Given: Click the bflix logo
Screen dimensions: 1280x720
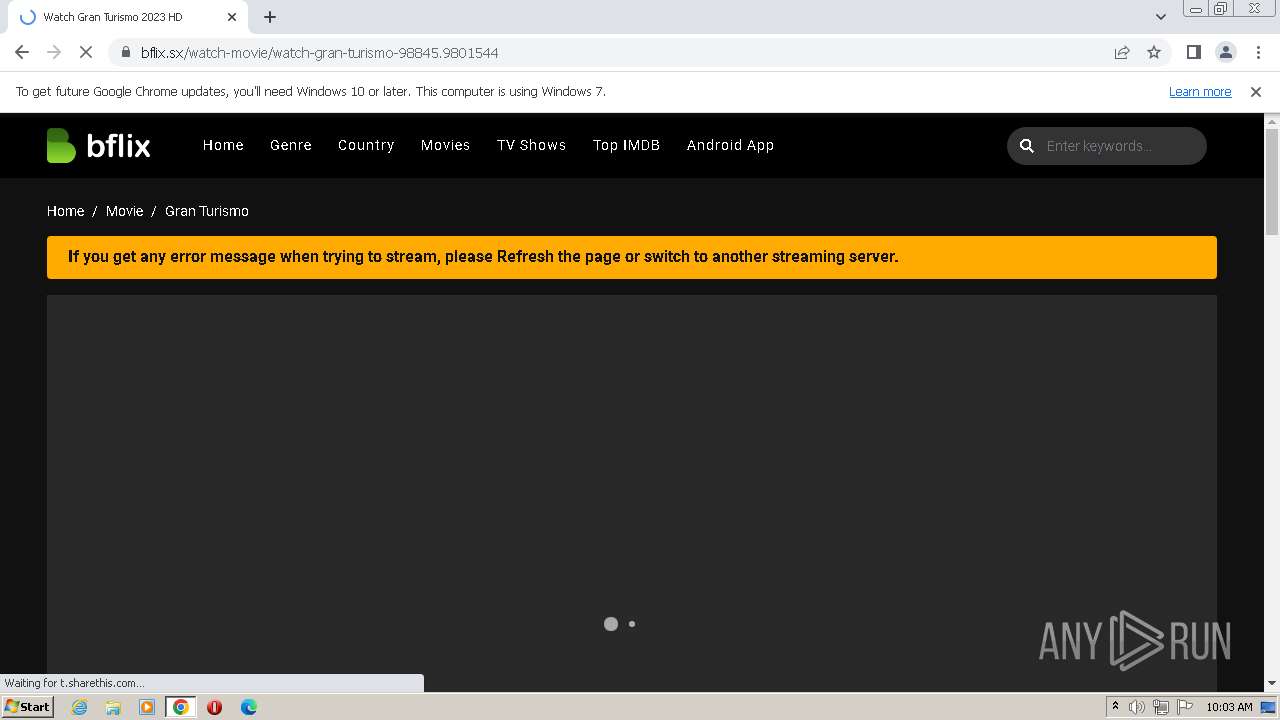Looking at the screenshot, I should point(98,146).
